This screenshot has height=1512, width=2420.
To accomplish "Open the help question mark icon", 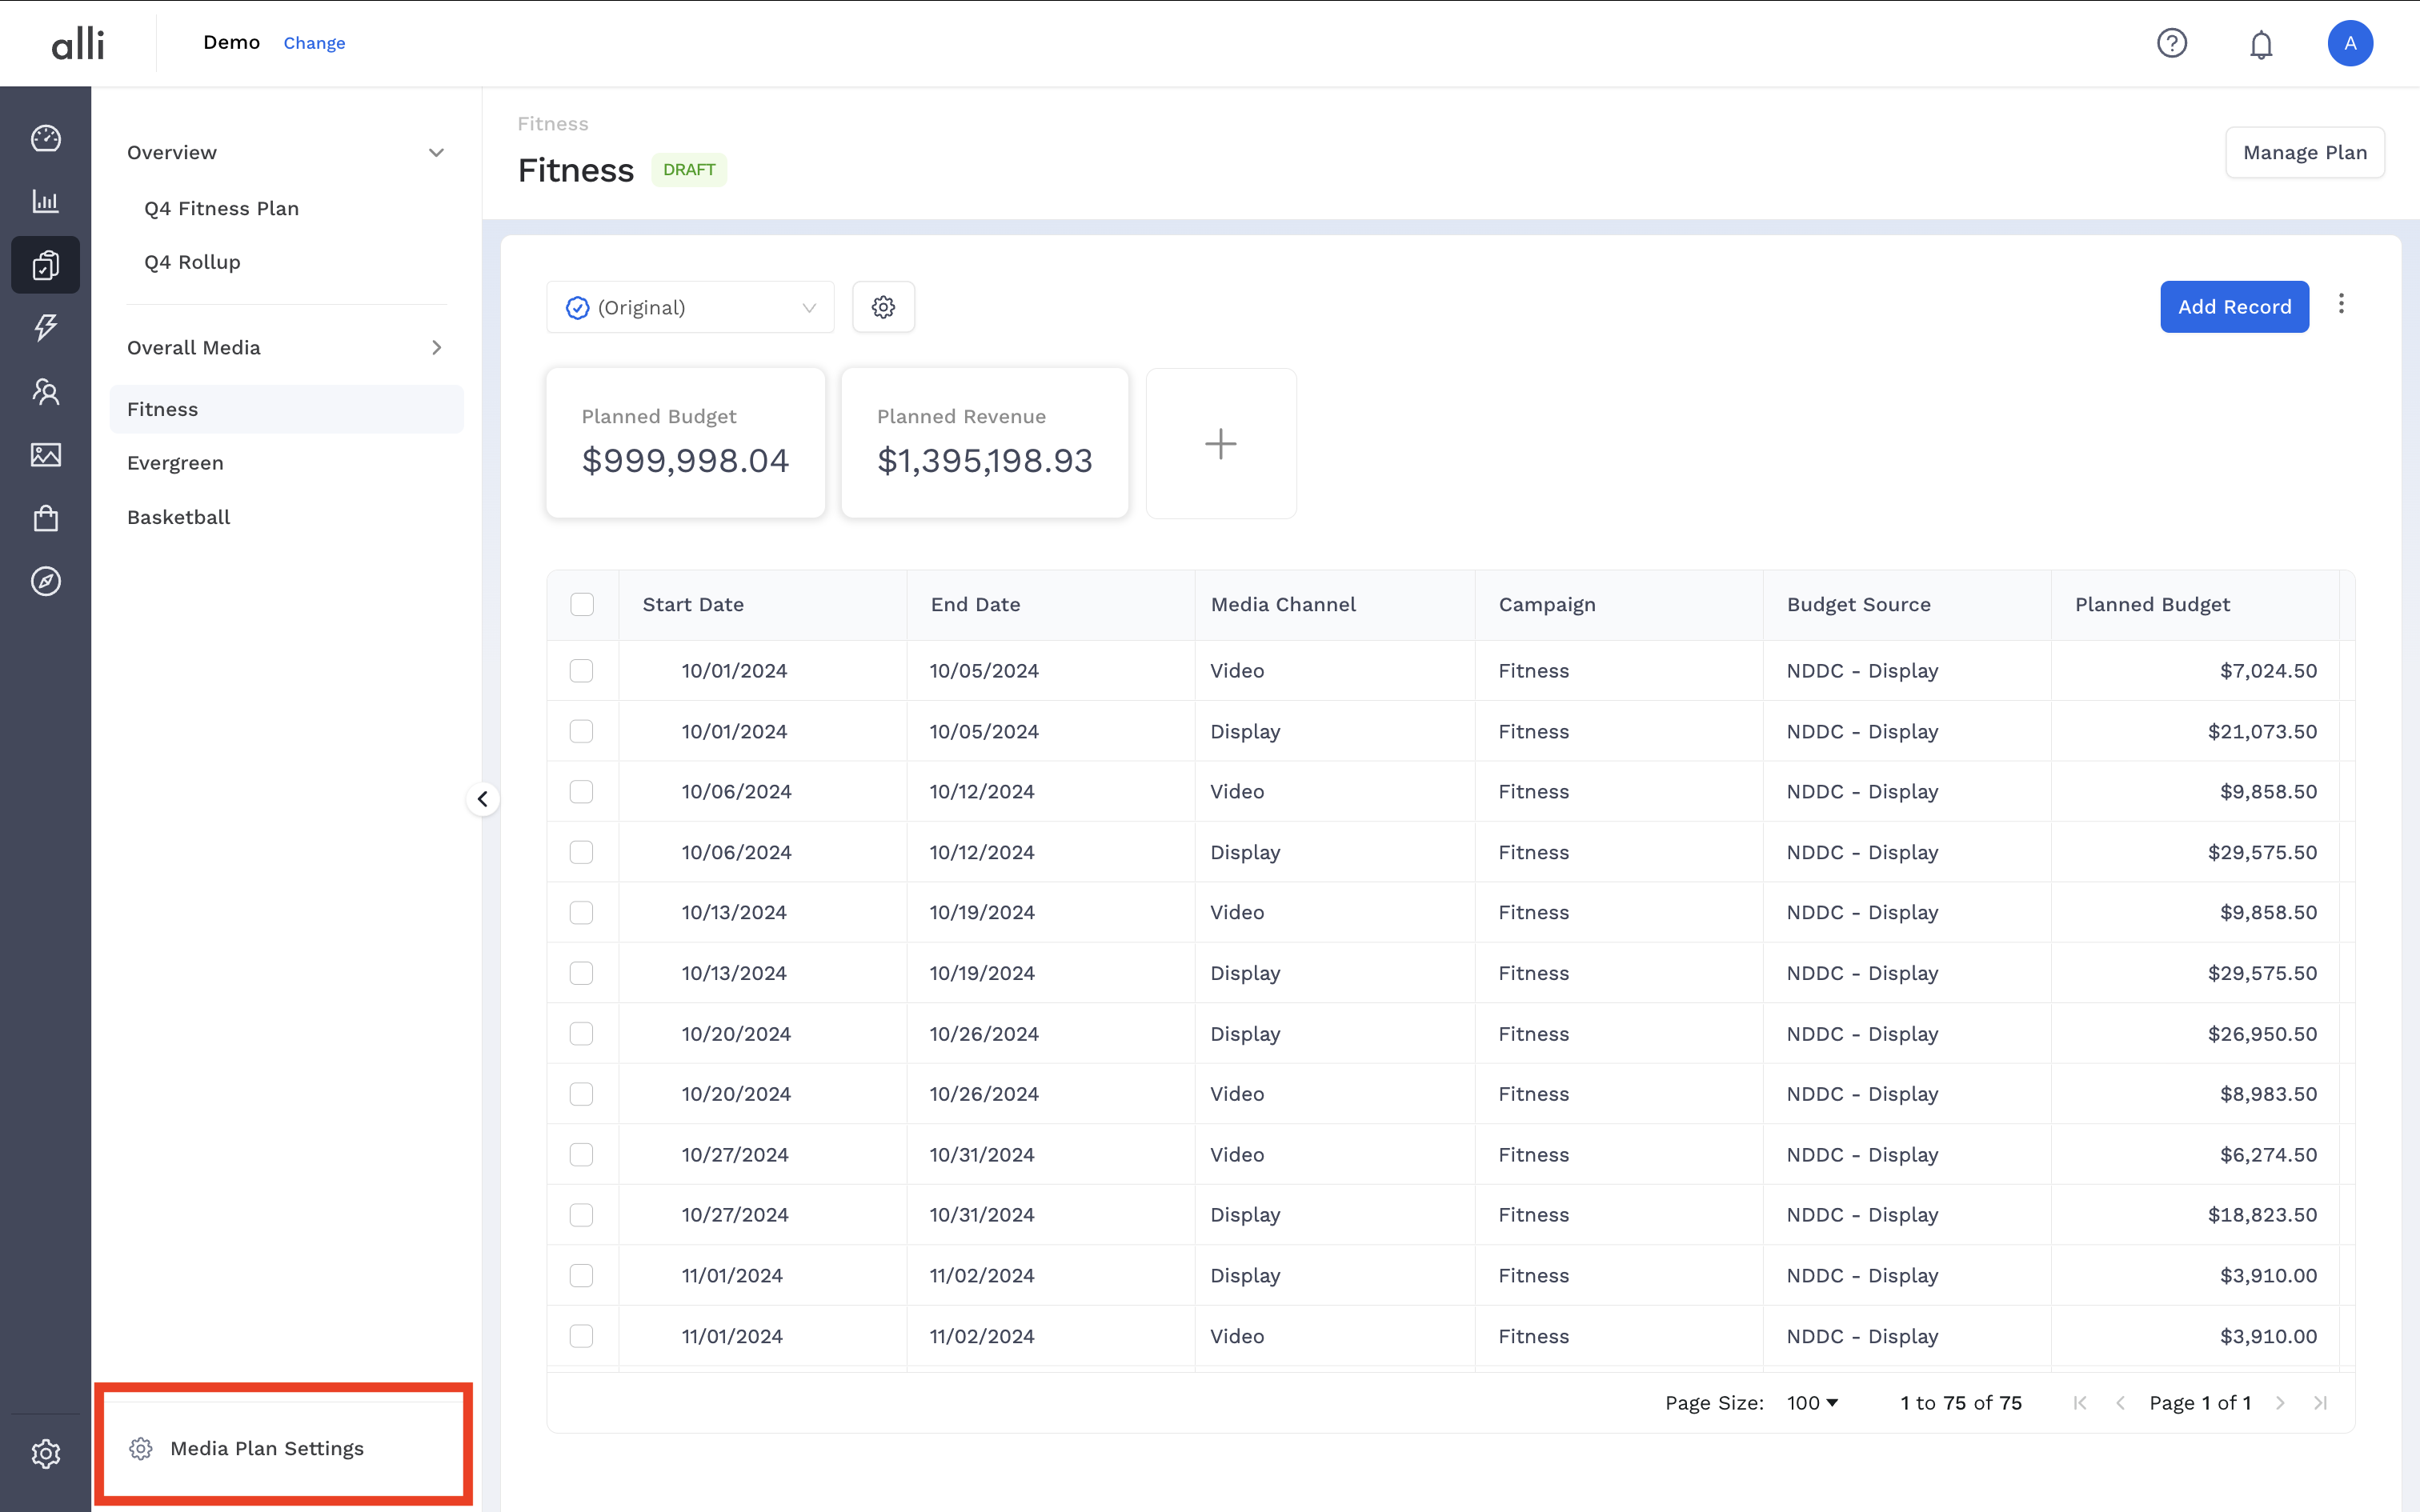I will tap(2172, 43).
